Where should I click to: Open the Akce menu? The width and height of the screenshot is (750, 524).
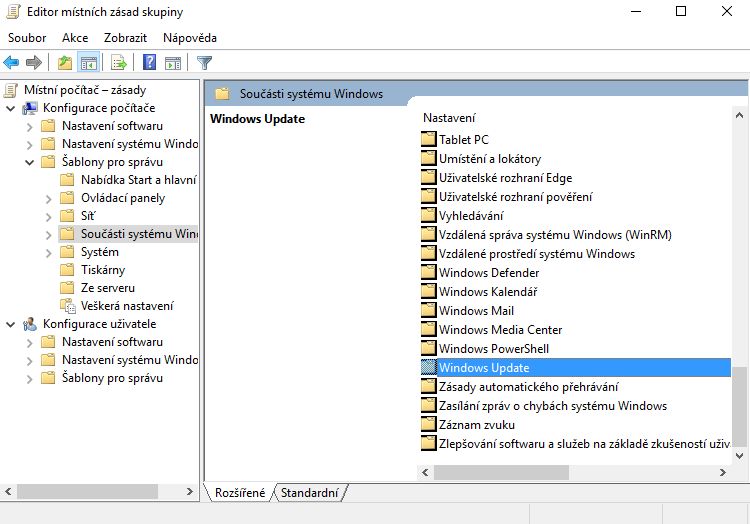(75, 38)
